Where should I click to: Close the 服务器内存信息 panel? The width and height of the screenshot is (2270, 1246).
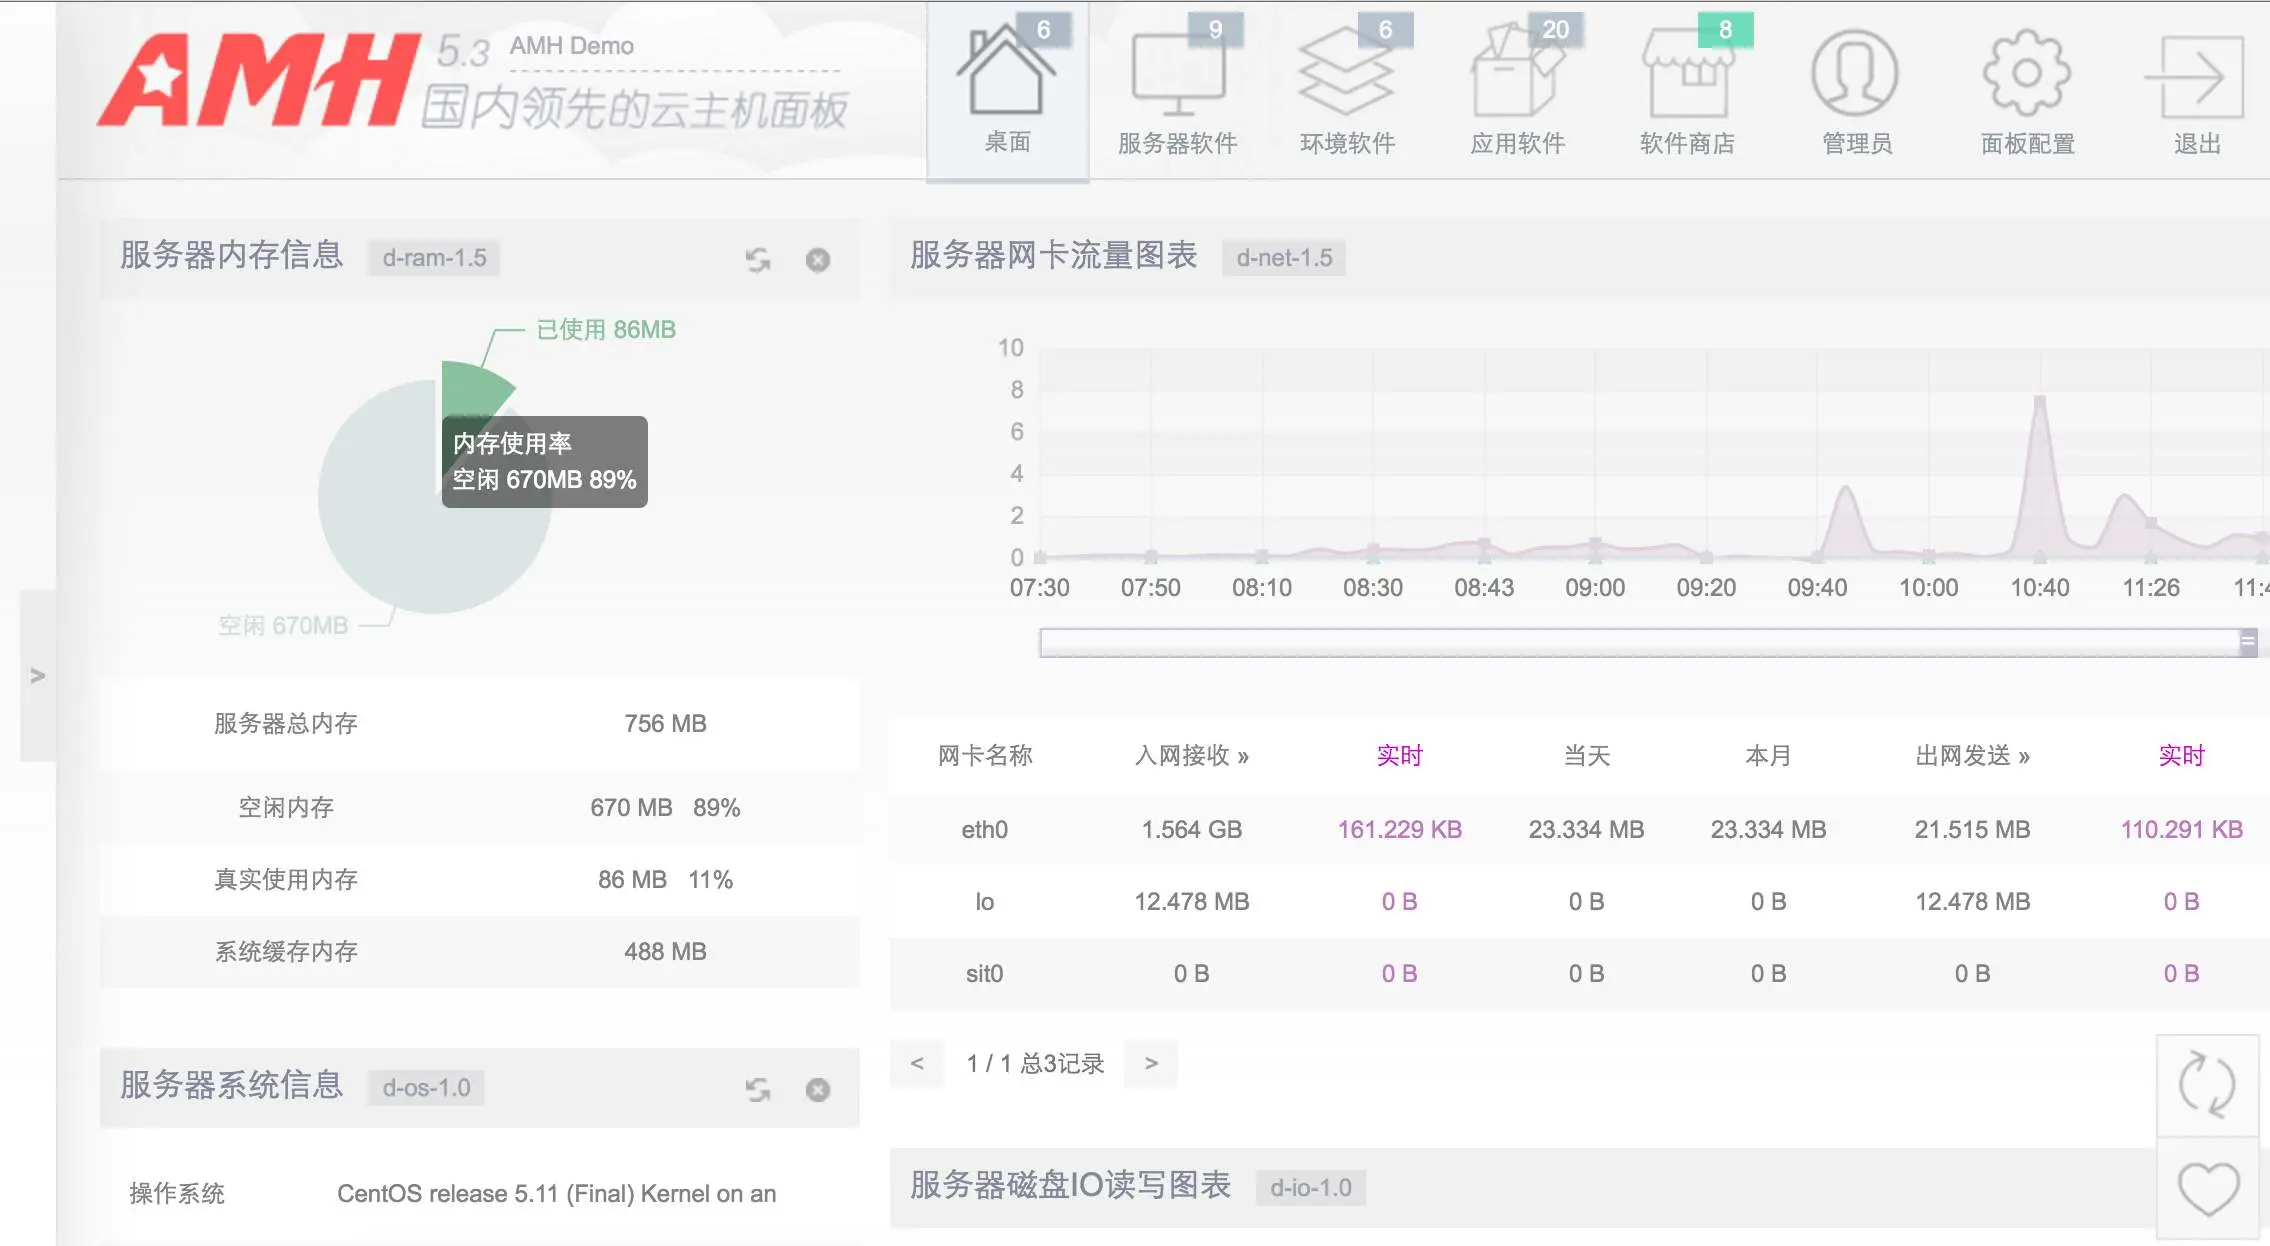point(818,260)
